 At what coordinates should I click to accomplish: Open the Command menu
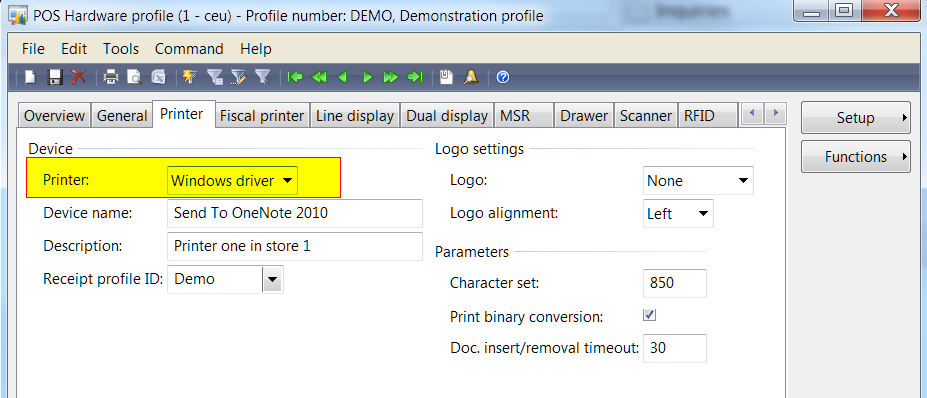pyautogui.click(x=189, y=48)
